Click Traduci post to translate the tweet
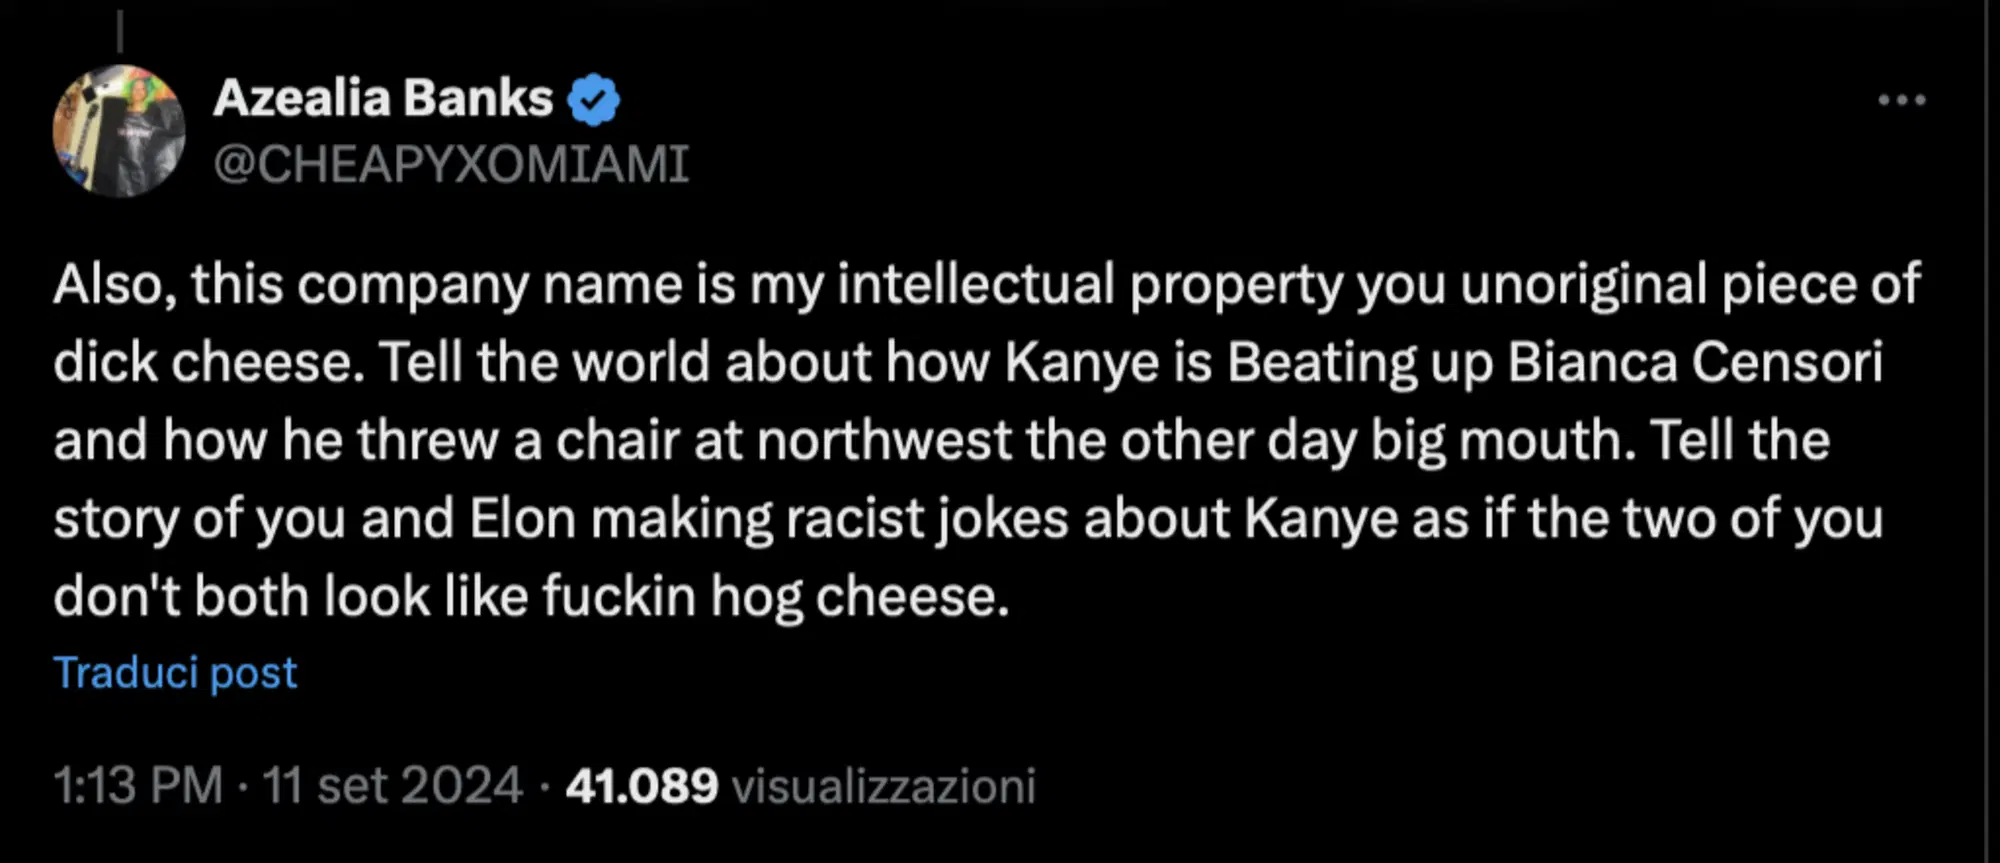 pos(175,672)
